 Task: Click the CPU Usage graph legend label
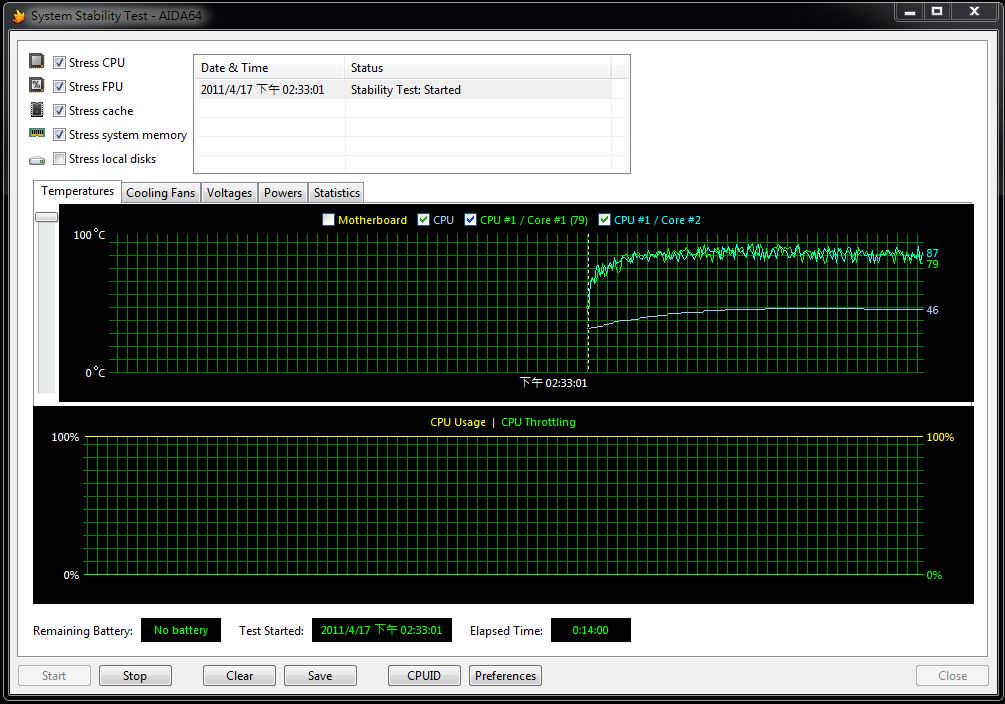(x=458, y=422)
